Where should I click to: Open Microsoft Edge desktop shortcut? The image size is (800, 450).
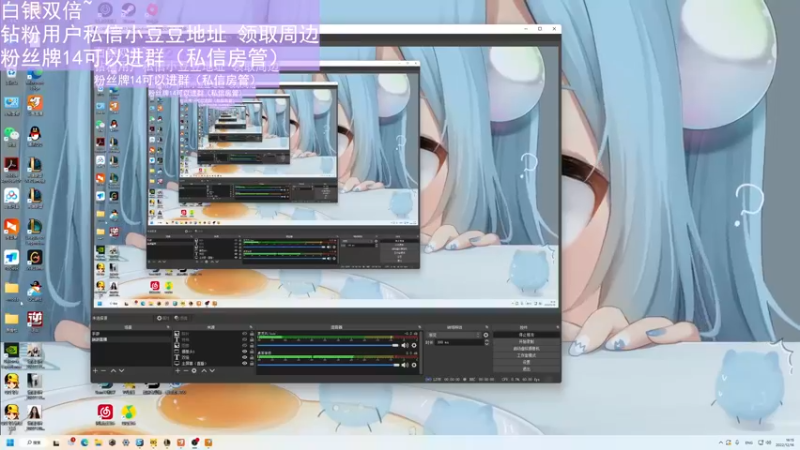click(35, 78)
